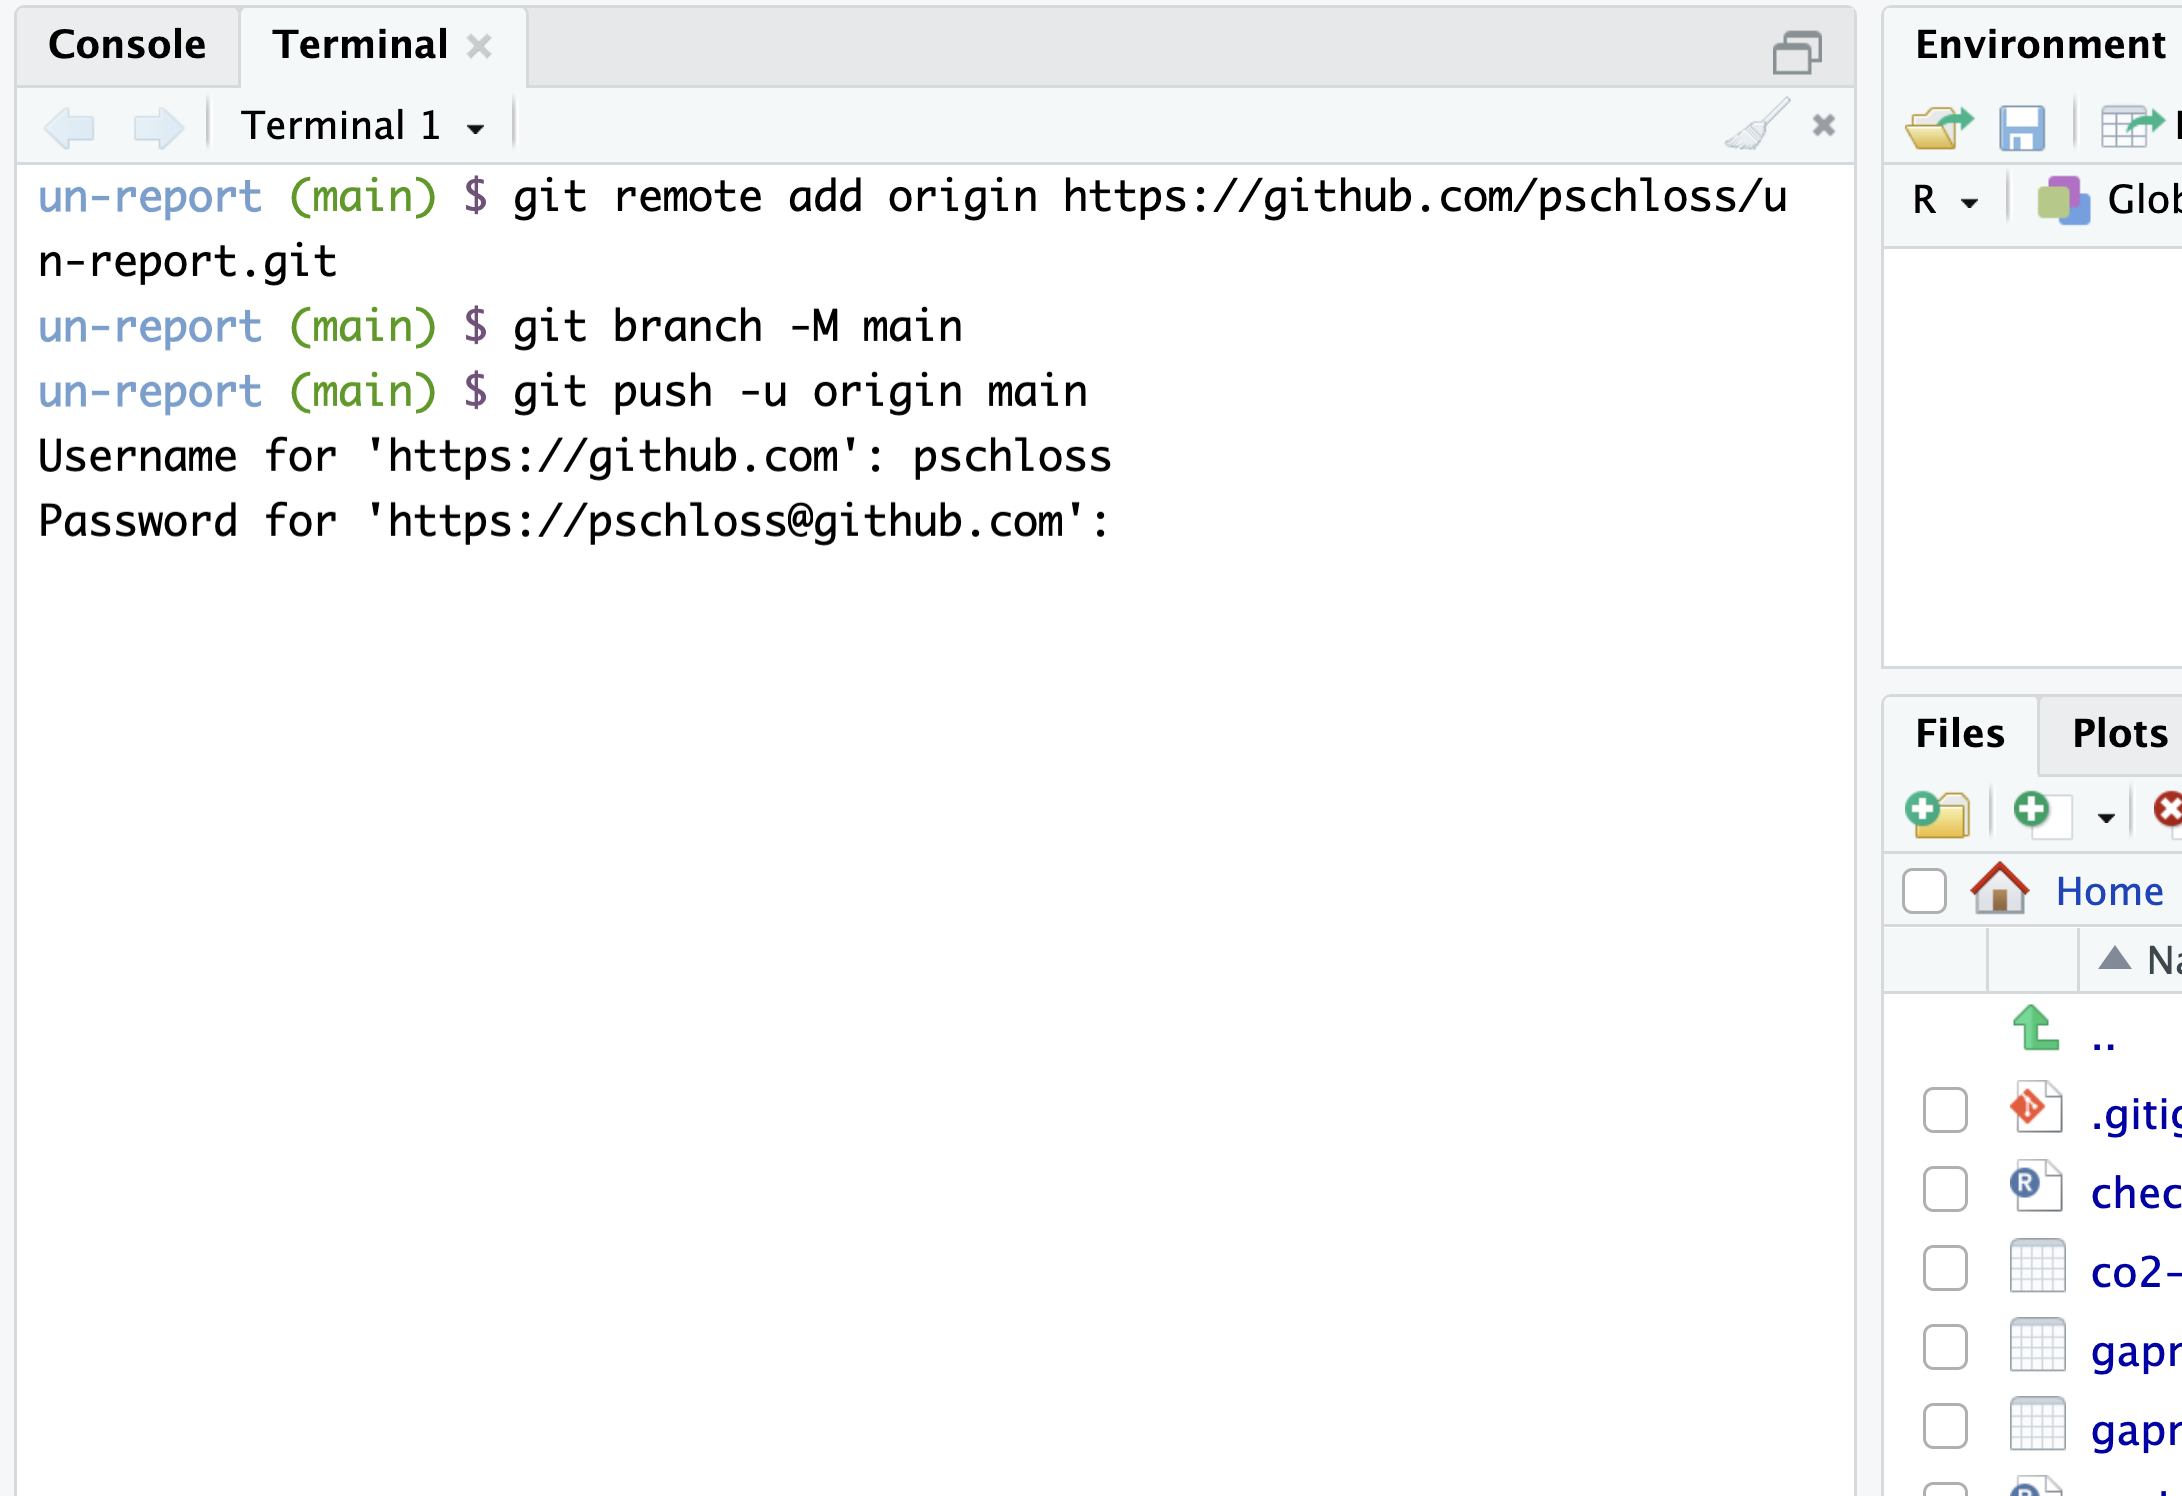This screenshot has height=1496, width=2182.
Task: Click the clear terminal broom icon
Action: pos(1757,125)
